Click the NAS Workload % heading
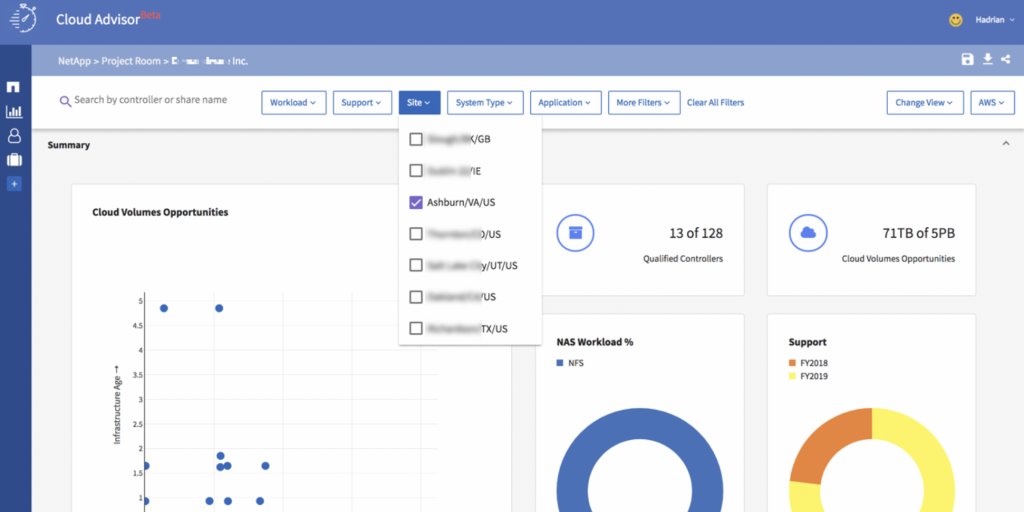This screenshot has width=1024, height=512. tap(594, 342)
